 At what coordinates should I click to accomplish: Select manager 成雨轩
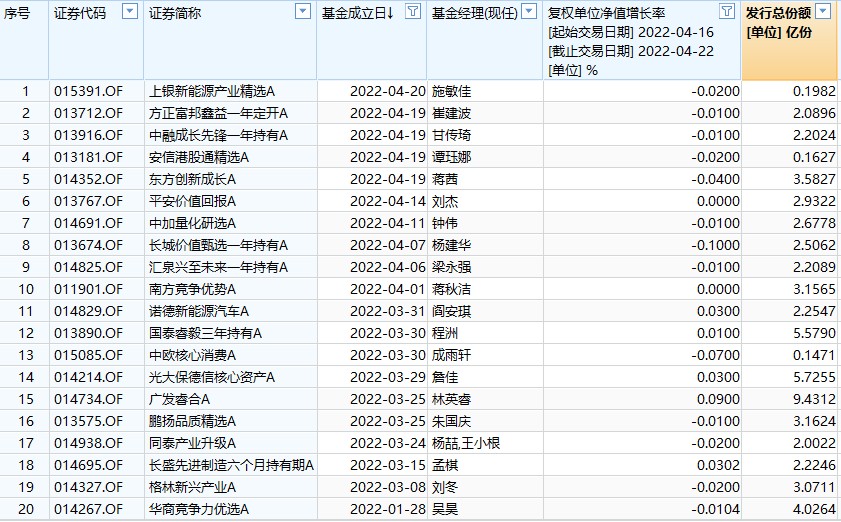tap(452, 355)
